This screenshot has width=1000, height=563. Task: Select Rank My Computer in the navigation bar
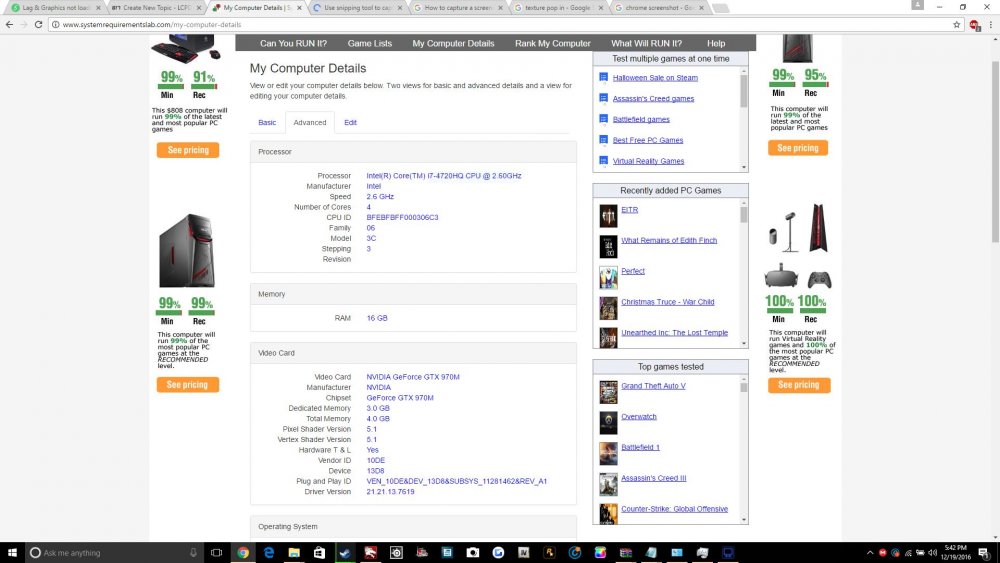click(553, 44)
